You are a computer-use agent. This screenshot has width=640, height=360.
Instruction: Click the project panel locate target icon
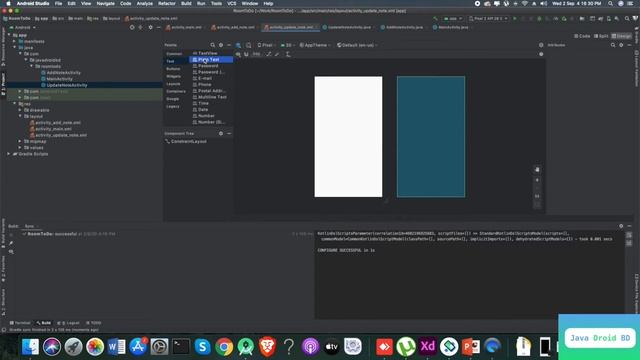tap(132, 27)
